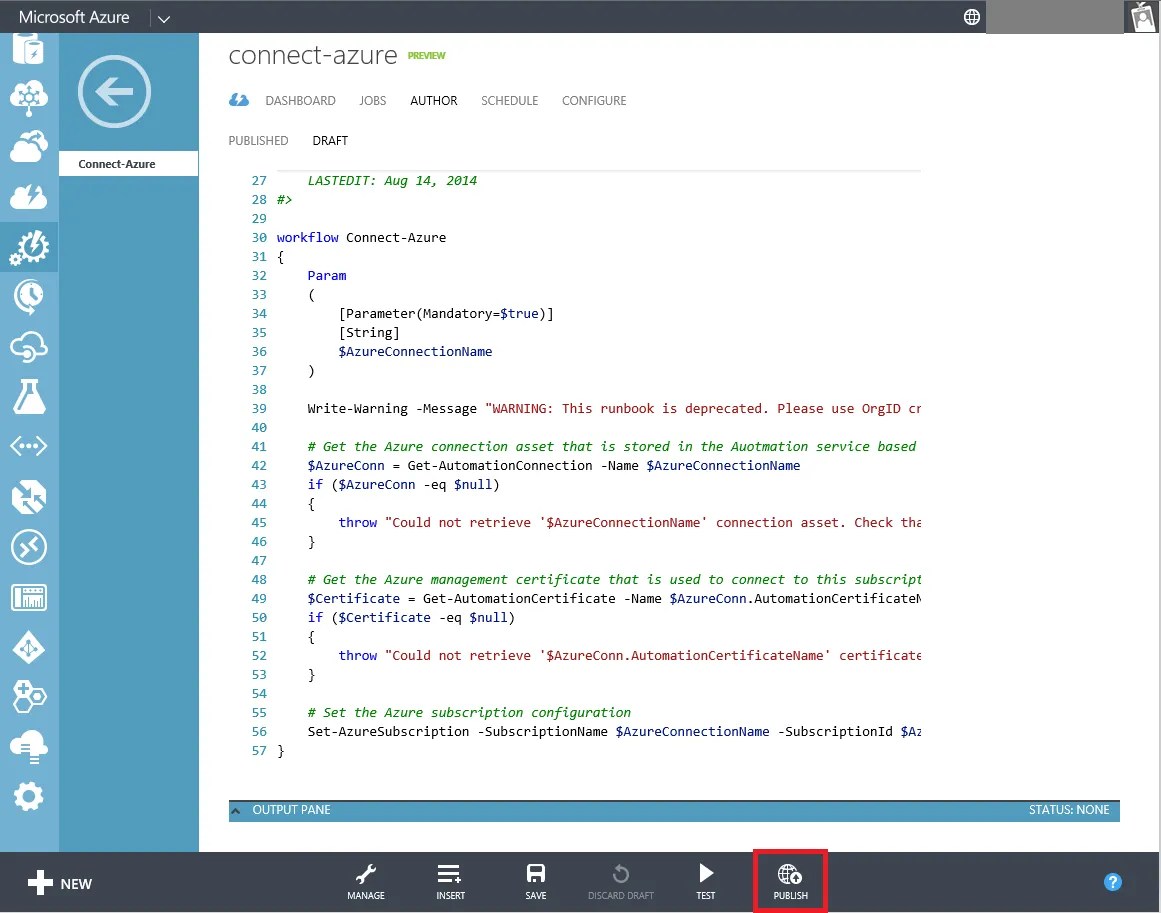Screen dimensions: 1161x913
Task: Publish the runbook draft
Action: 790,882
